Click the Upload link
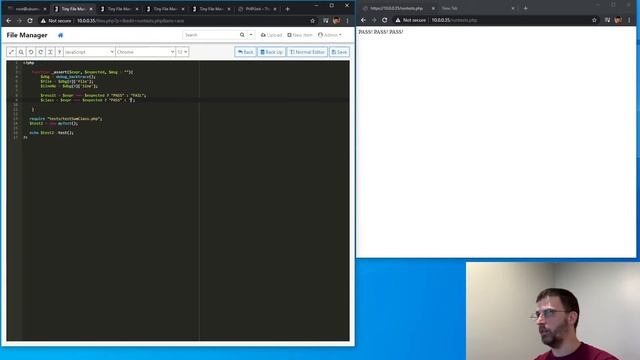The height and width of the screenshot is (360, 640). 271,35
